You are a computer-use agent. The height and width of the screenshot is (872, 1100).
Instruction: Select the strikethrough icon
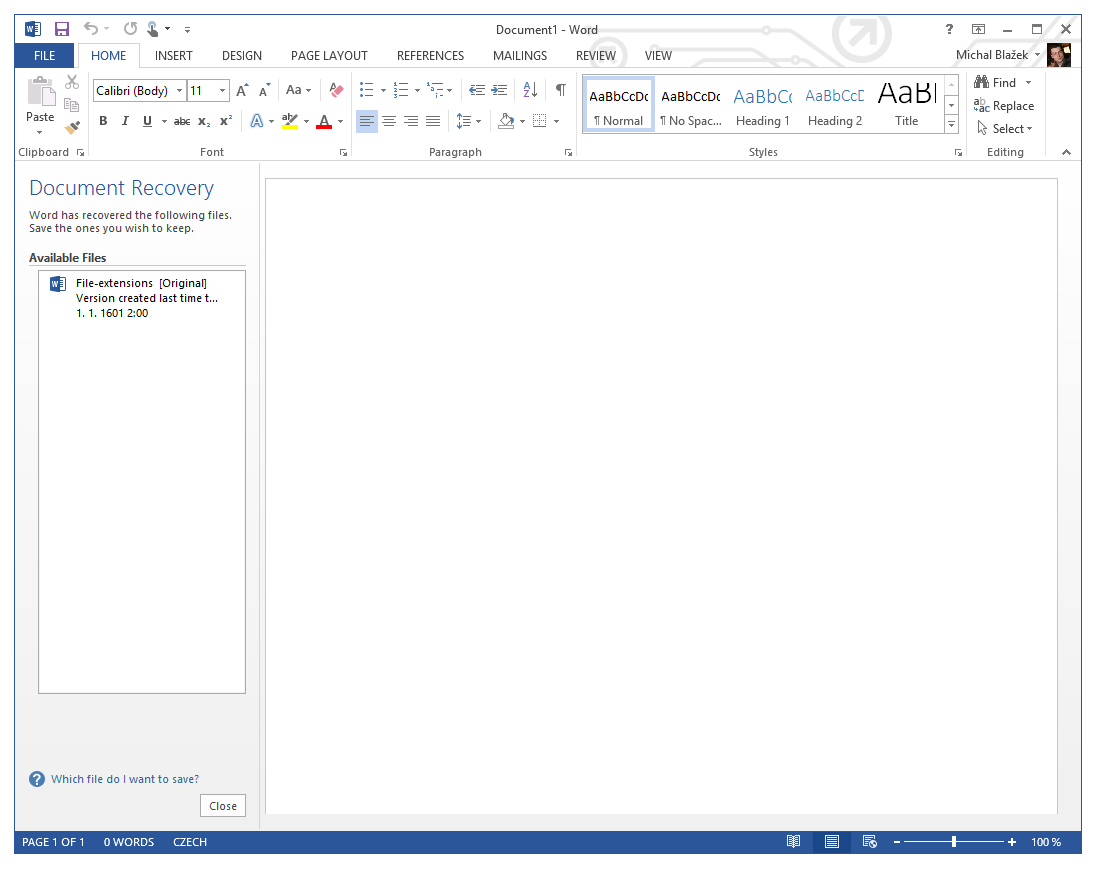pyautogui.click(x=182, y=120)
